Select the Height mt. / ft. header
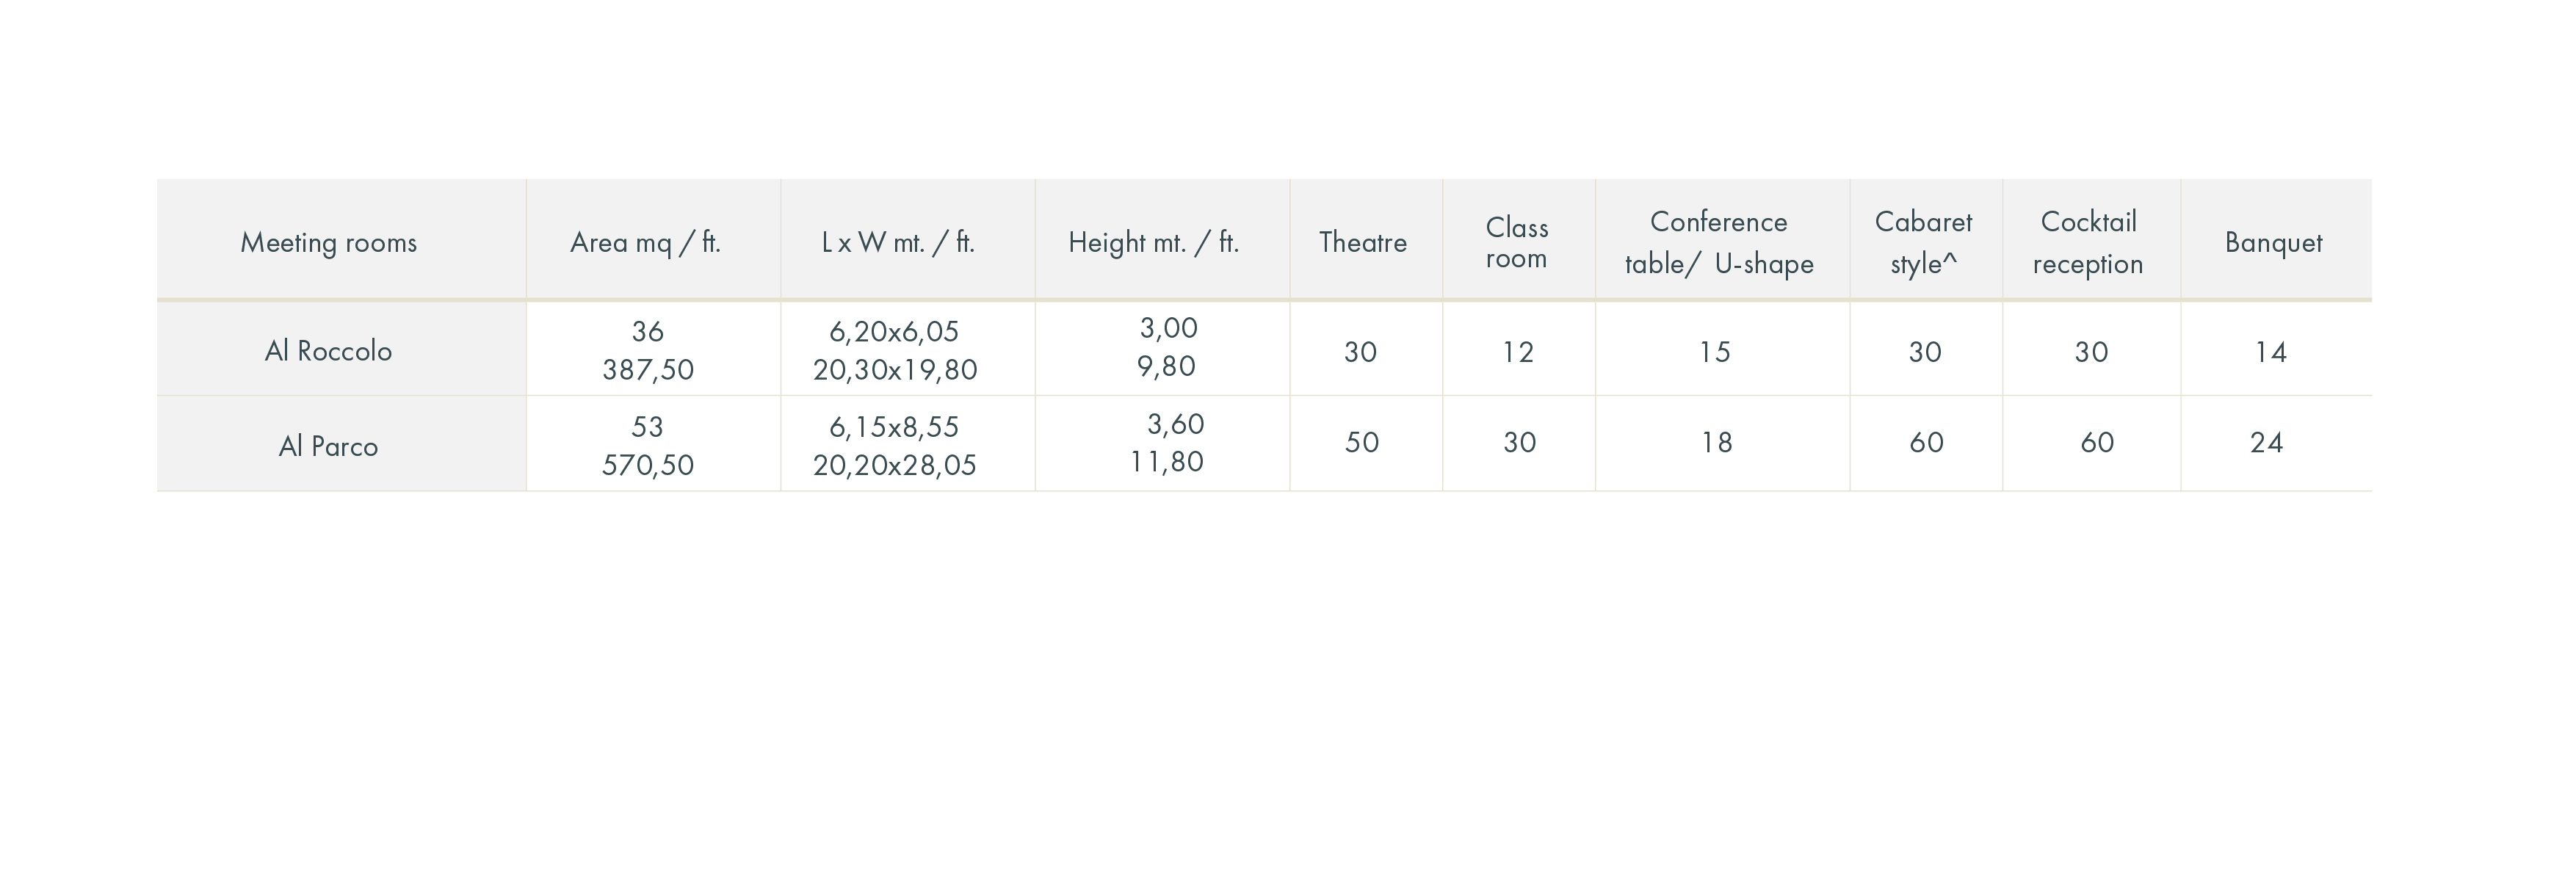 click(1153, 242)
